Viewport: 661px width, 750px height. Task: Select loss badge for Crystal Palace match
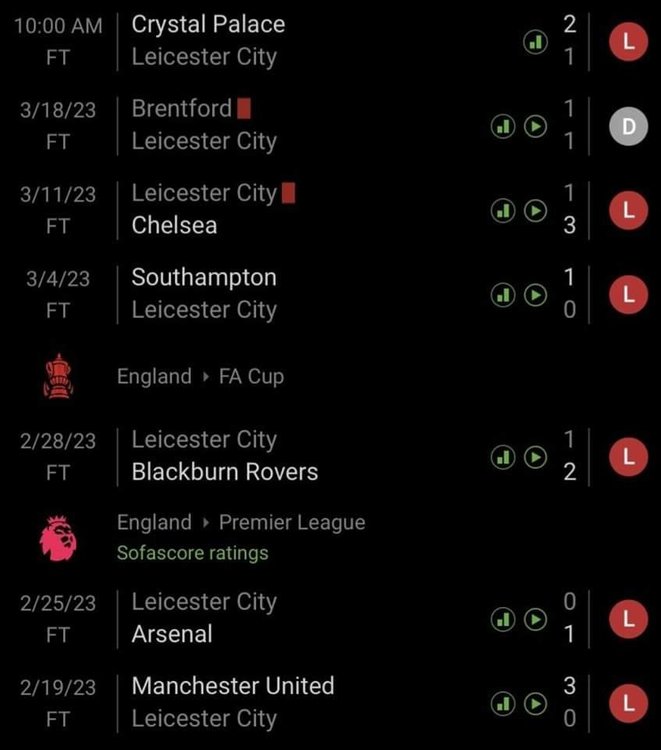[628, 42]
